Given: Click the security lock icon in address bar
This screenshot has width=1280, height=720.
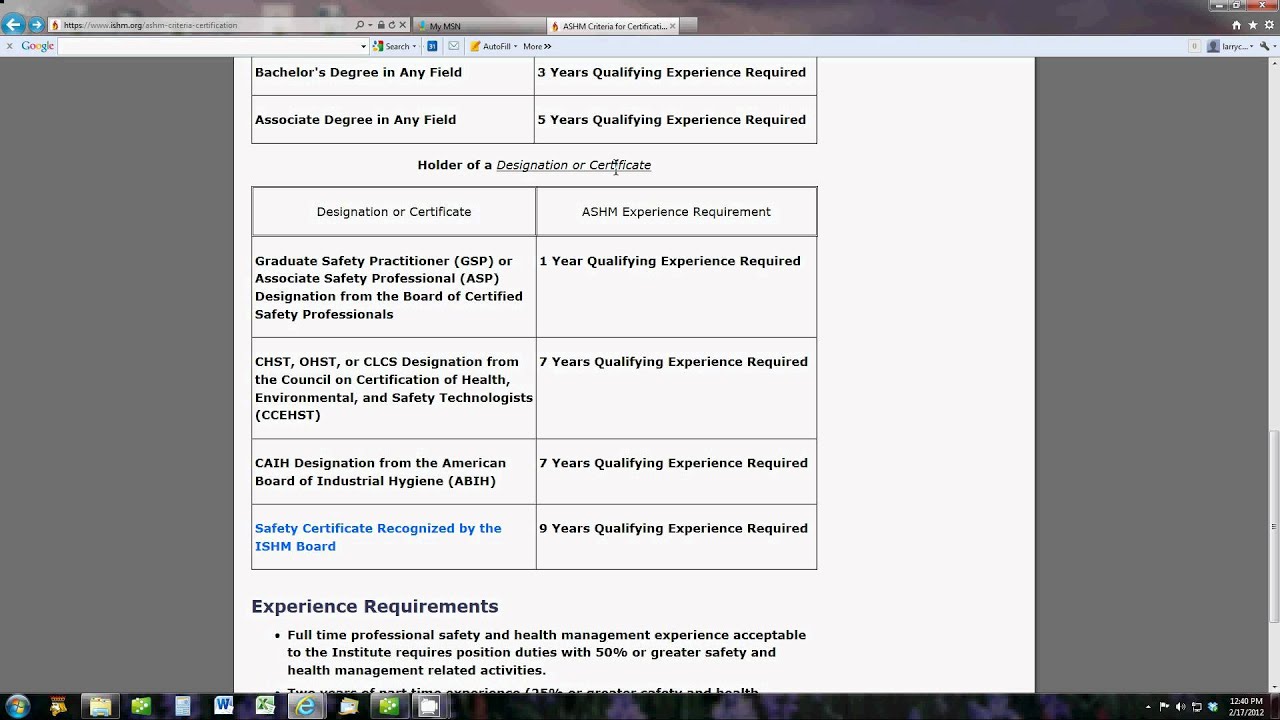Looking at the screenshot, I should pos(381,25).
